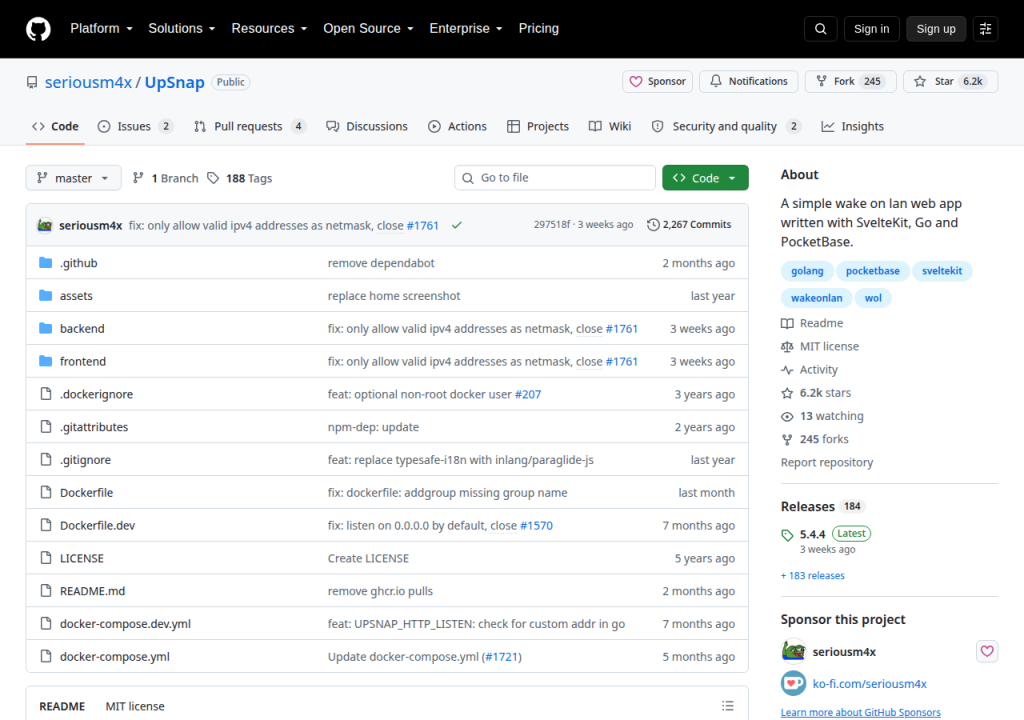The width and height of the screenshot is (1024, 720).
Task: Open the Dockerfile file
Action: pos(86,492)
